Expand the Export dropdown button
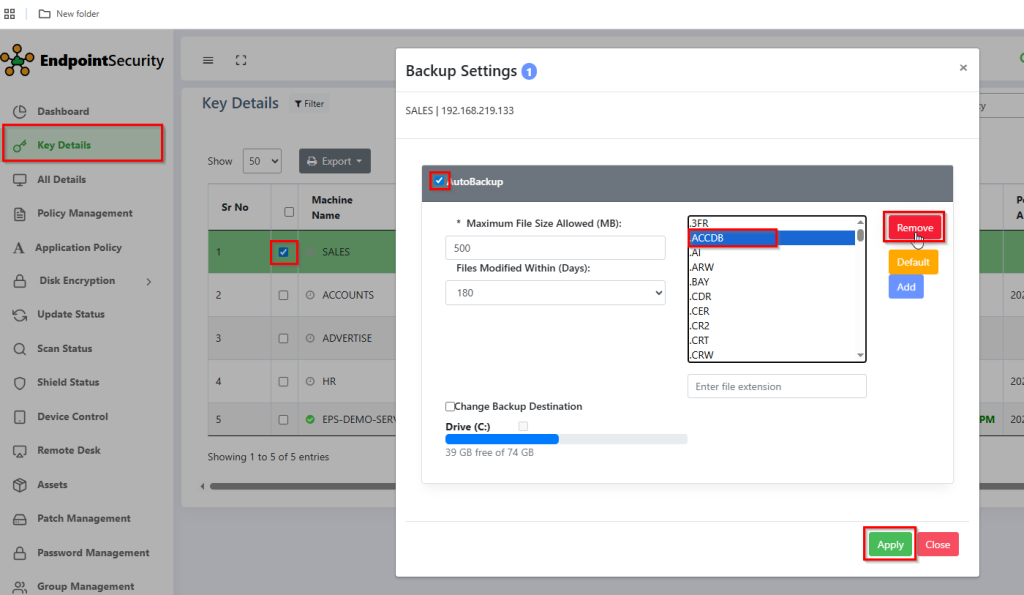This screenshot has height=595, width=1024. pyautogui.click(x=335, y=161)
